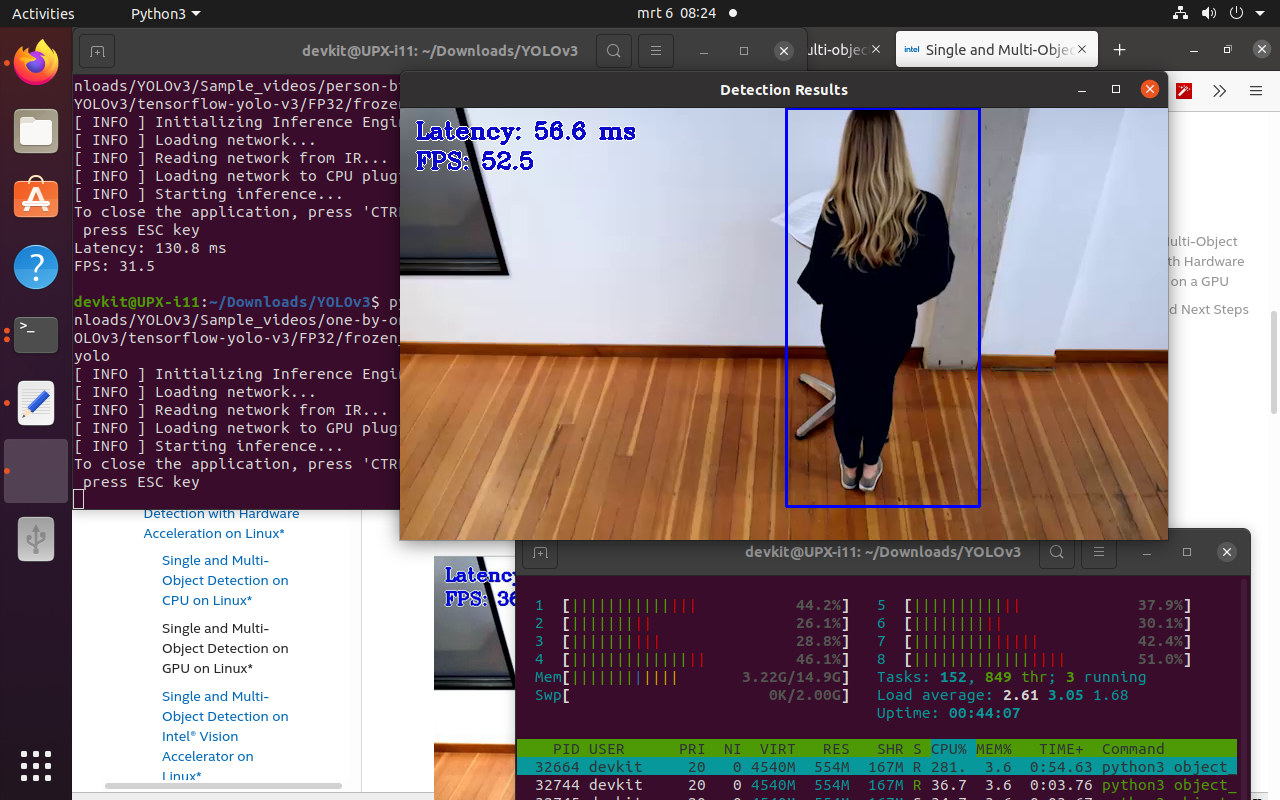Sort htop by the USER column

(606, 749)
